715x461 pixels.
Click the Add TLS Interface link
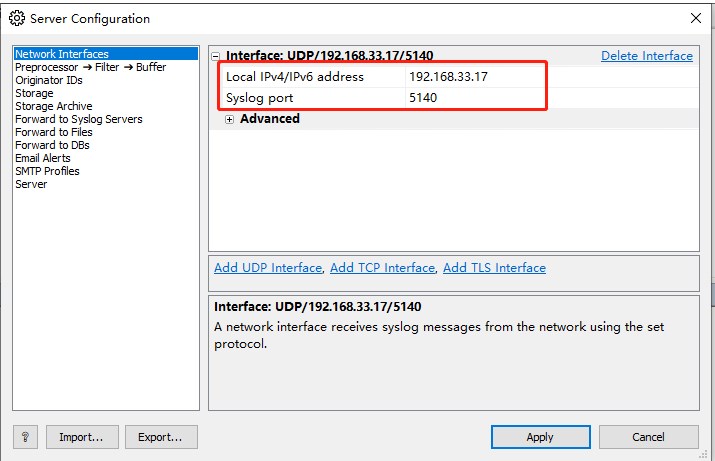tap(494, 268)
